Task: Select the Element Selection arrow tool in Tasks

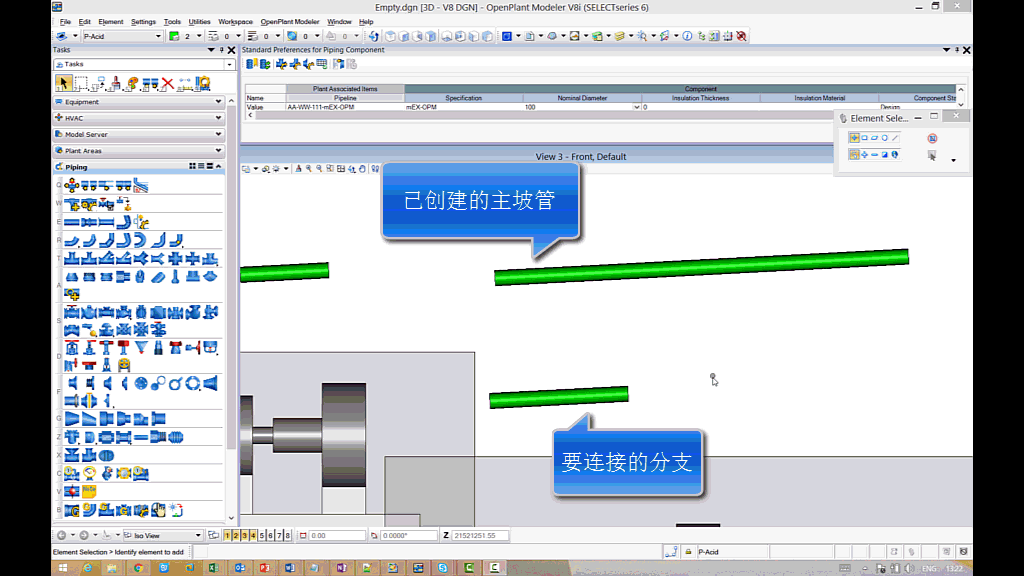Action: (x=63, y=83)
